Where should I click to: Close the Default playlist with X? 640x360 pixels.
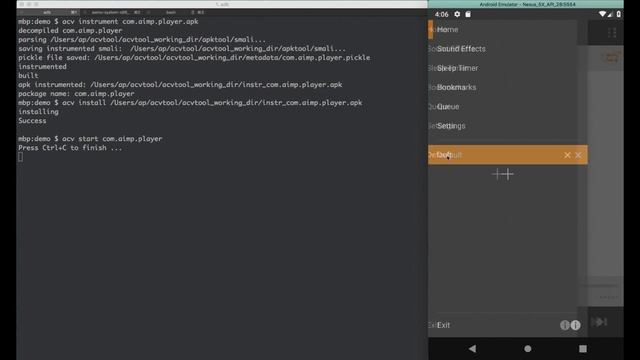tap(578, 155)
